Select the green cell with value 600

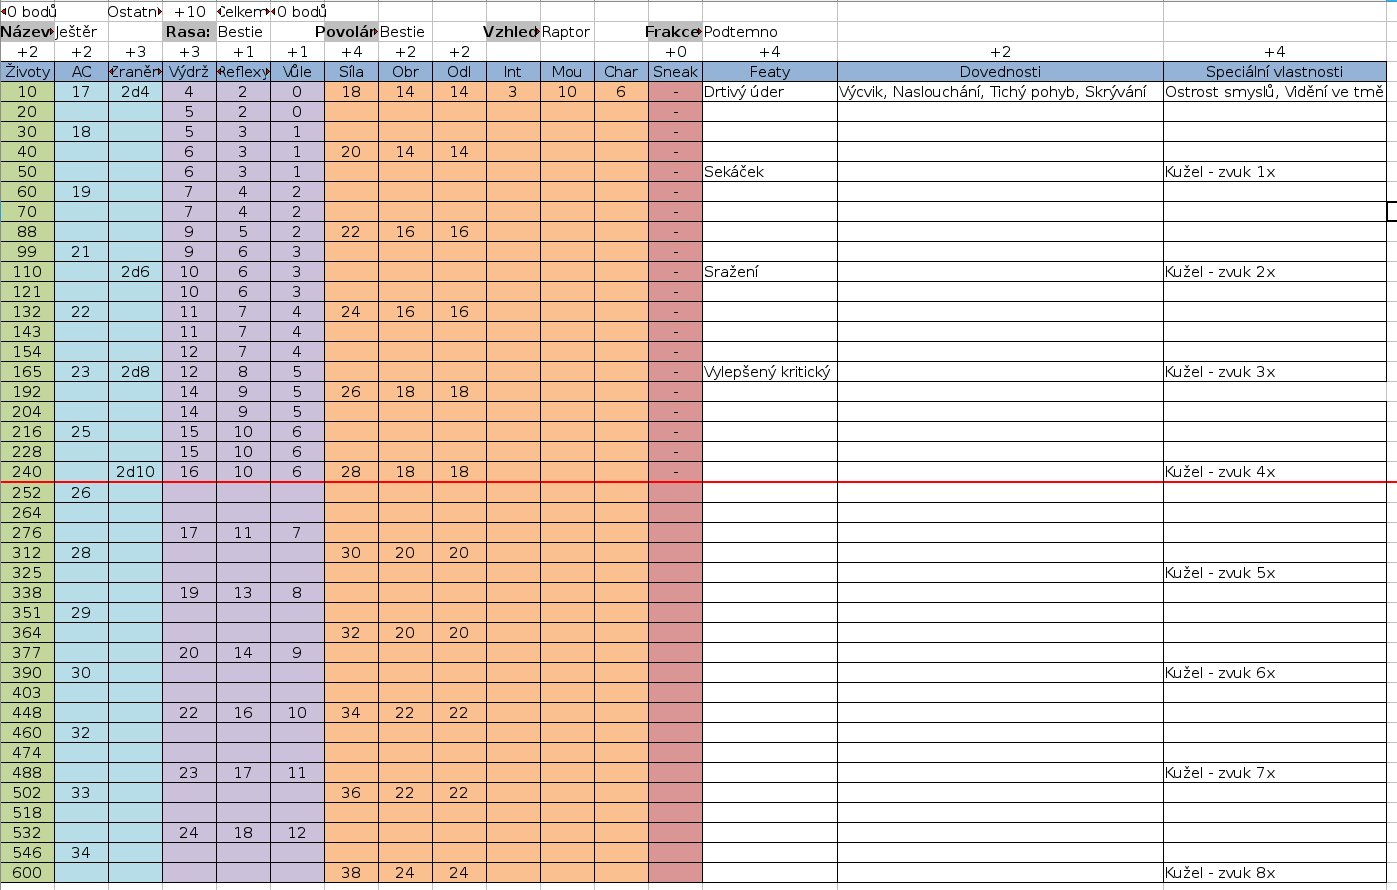[27, 873]
